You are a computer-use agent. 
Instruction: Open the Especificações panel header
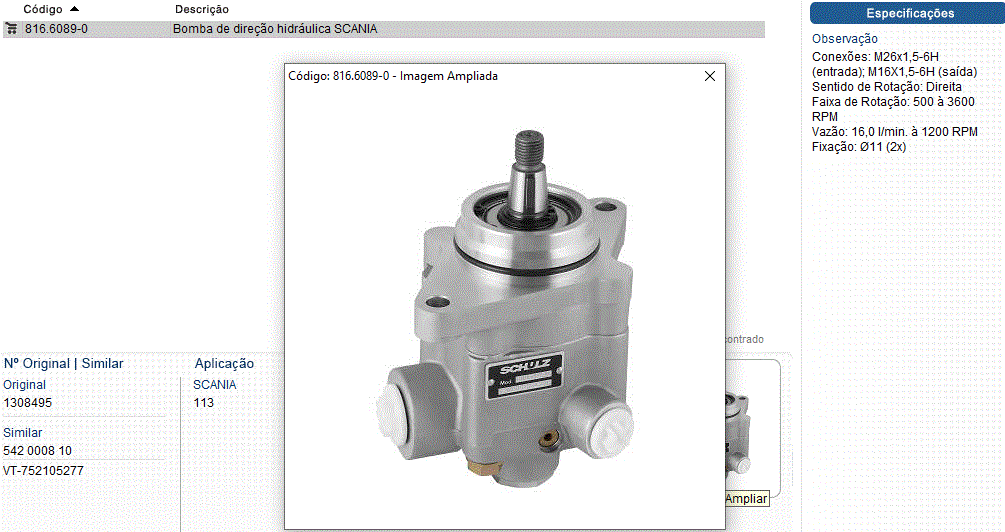click(909, 13)
